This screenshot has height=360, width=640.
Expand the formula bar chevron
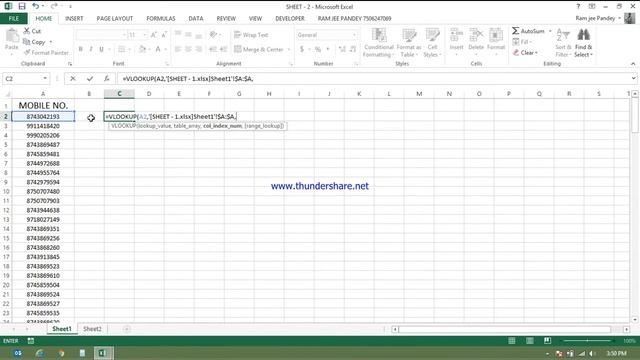633,78
